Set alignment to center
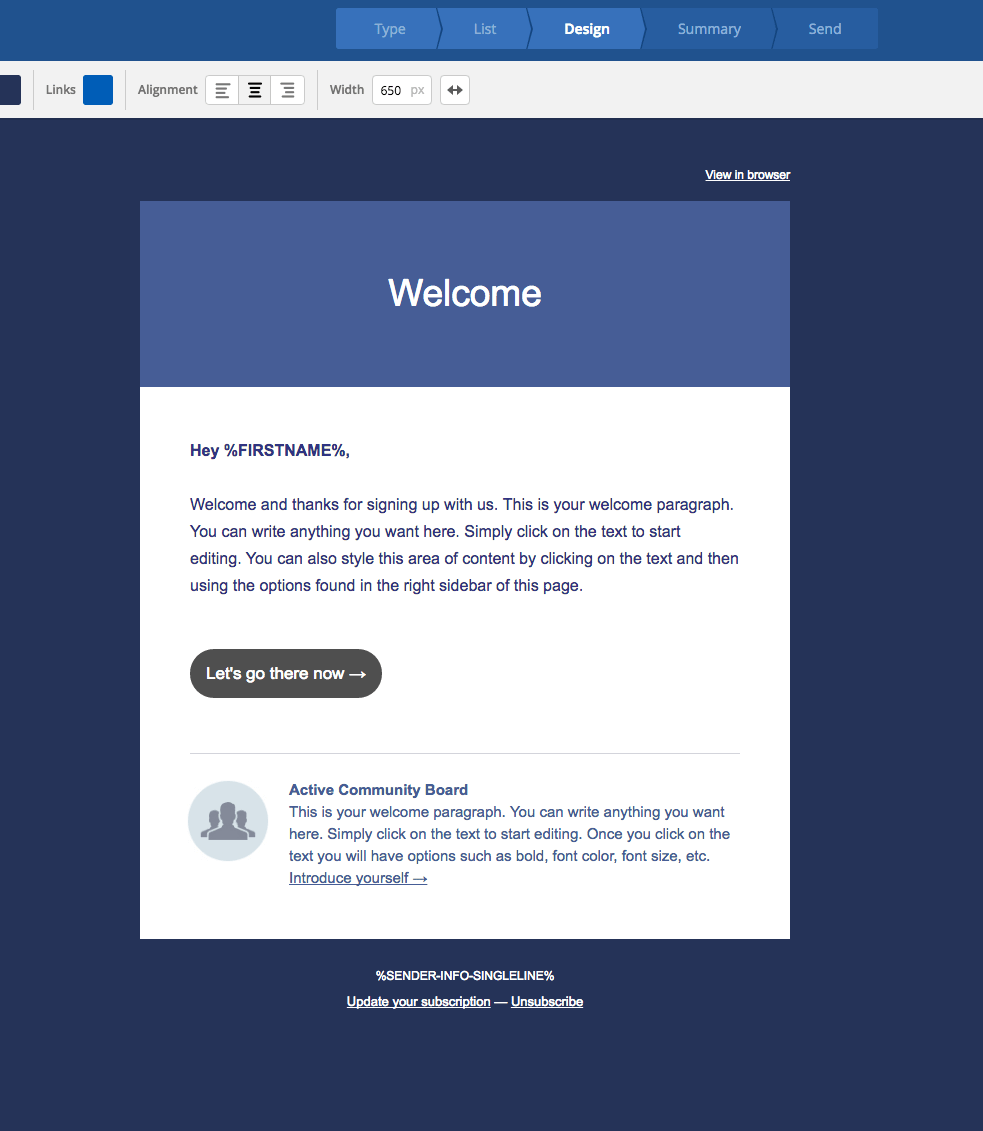The image size is (983, 1131). coord(255,90)
